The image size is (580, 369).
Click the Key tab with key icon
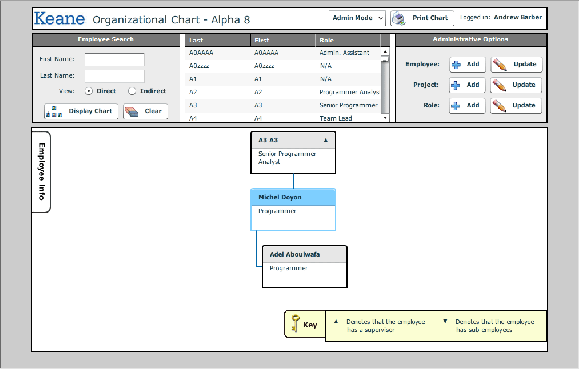pos(305,324)
